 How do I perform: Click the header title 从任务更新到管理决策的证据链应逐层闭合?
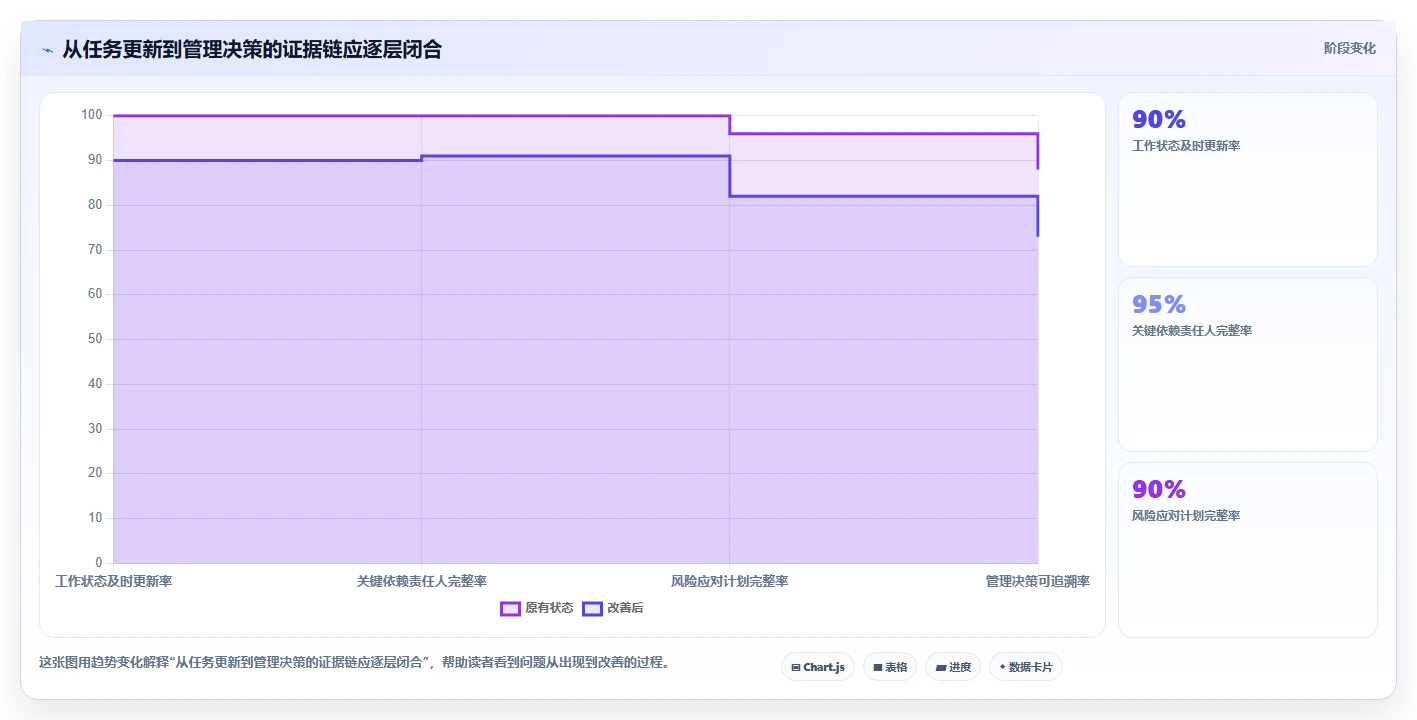252,49
